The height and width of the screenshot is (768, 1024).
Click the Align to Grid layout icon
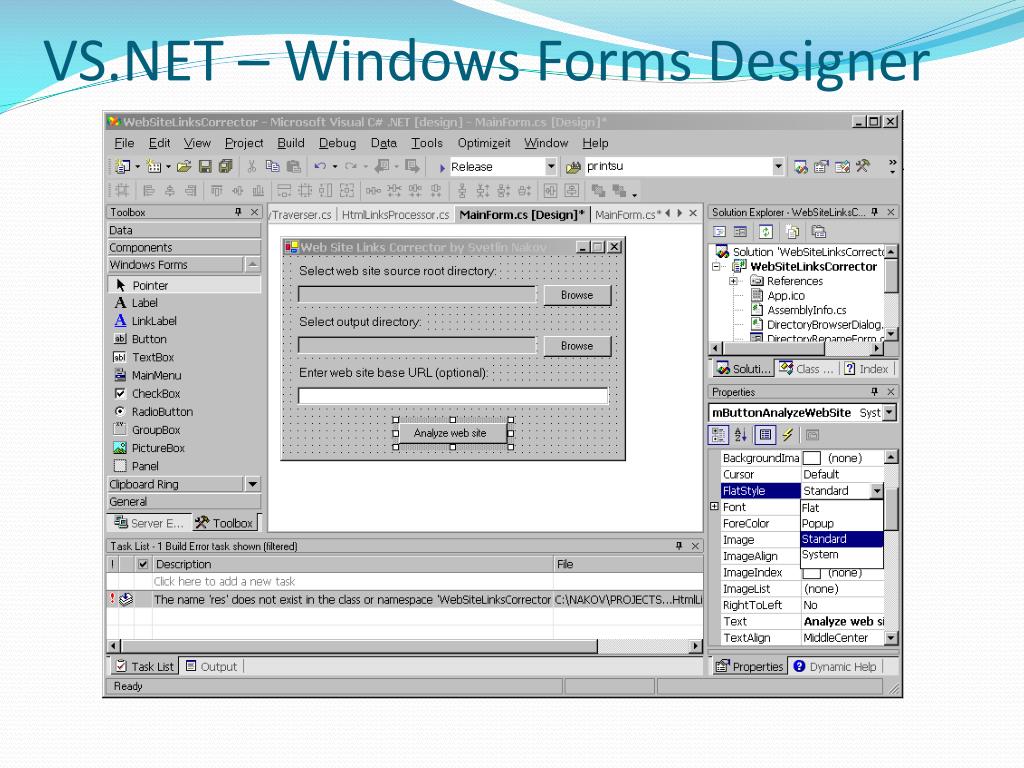122,191
